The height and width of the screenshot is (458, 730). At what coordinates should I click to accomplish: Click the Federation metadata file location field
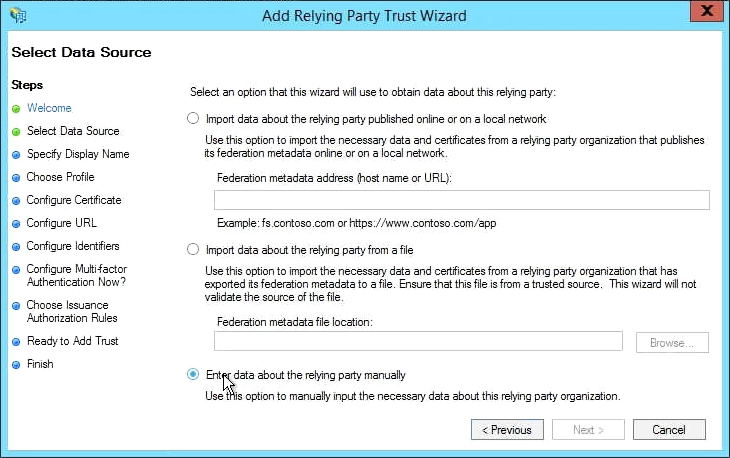418,342
